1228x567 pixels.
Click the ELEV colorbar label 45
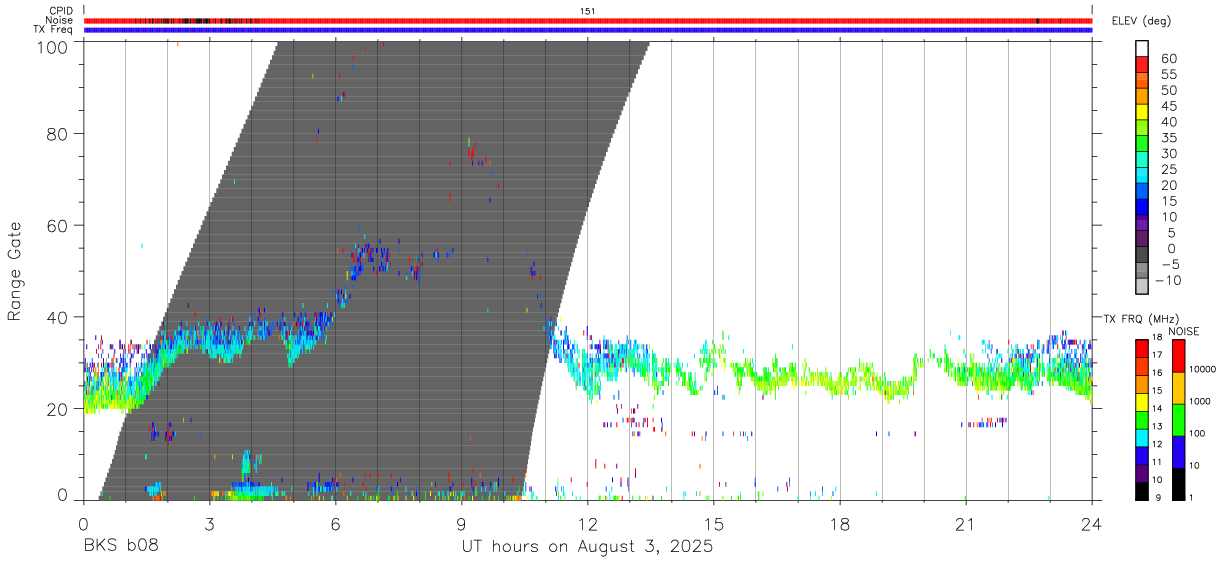[x=1168, y=106]
